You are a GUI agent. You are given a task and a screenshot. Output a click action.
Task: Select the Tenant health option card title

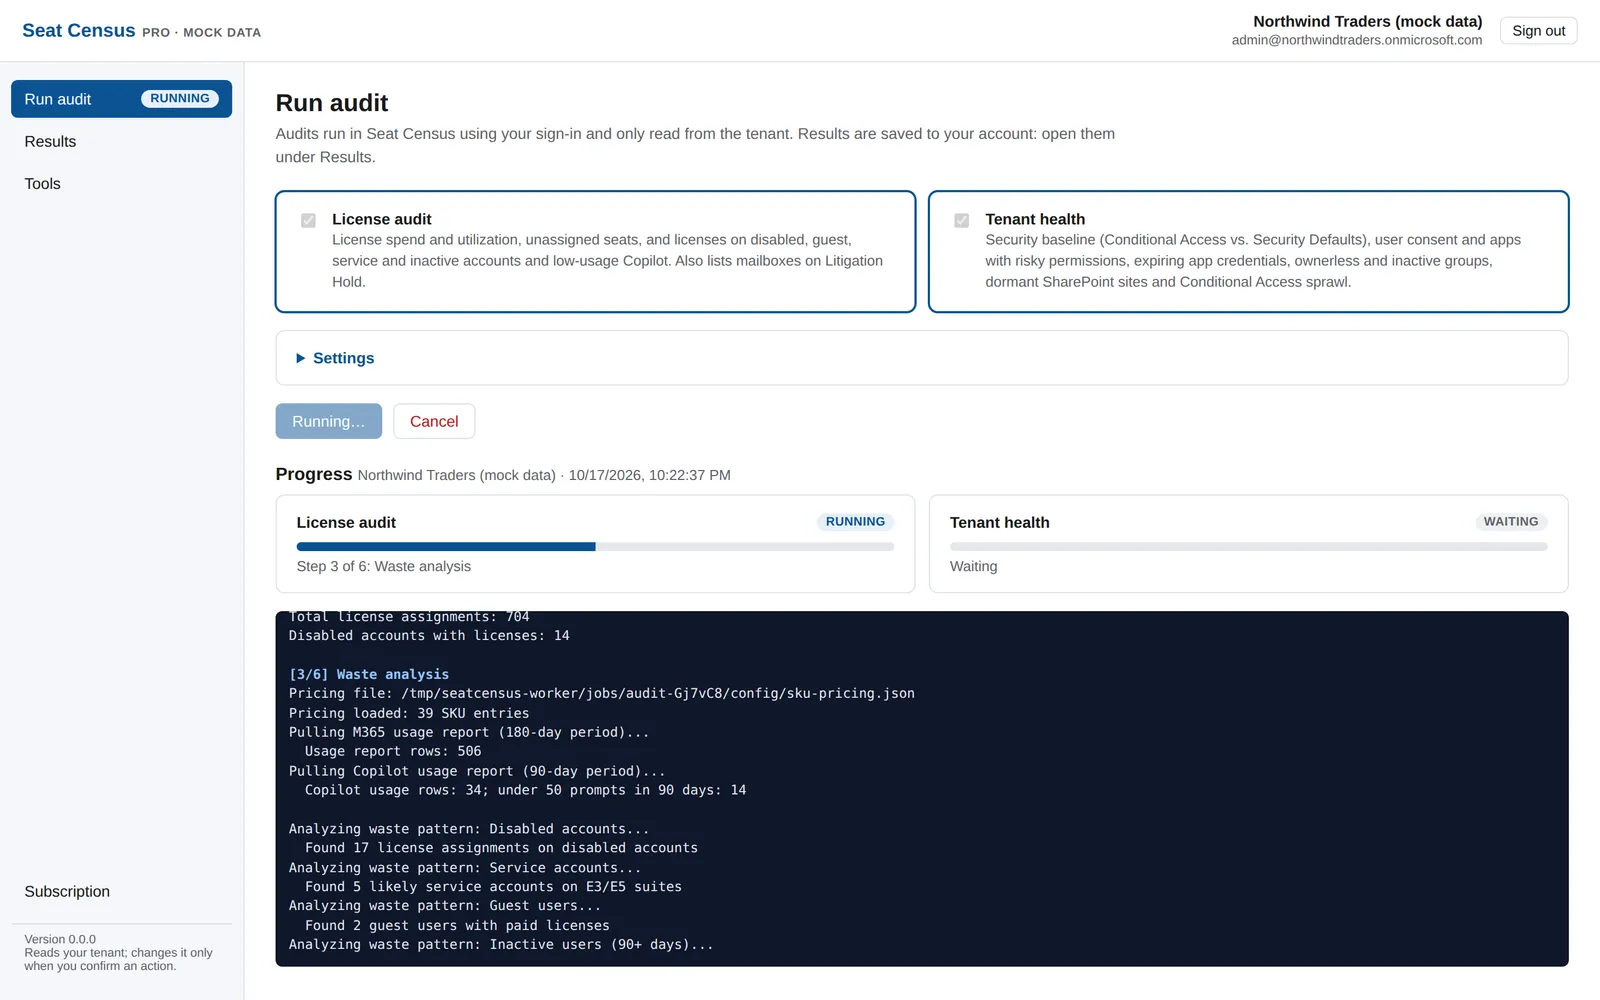pos(1035,219)
